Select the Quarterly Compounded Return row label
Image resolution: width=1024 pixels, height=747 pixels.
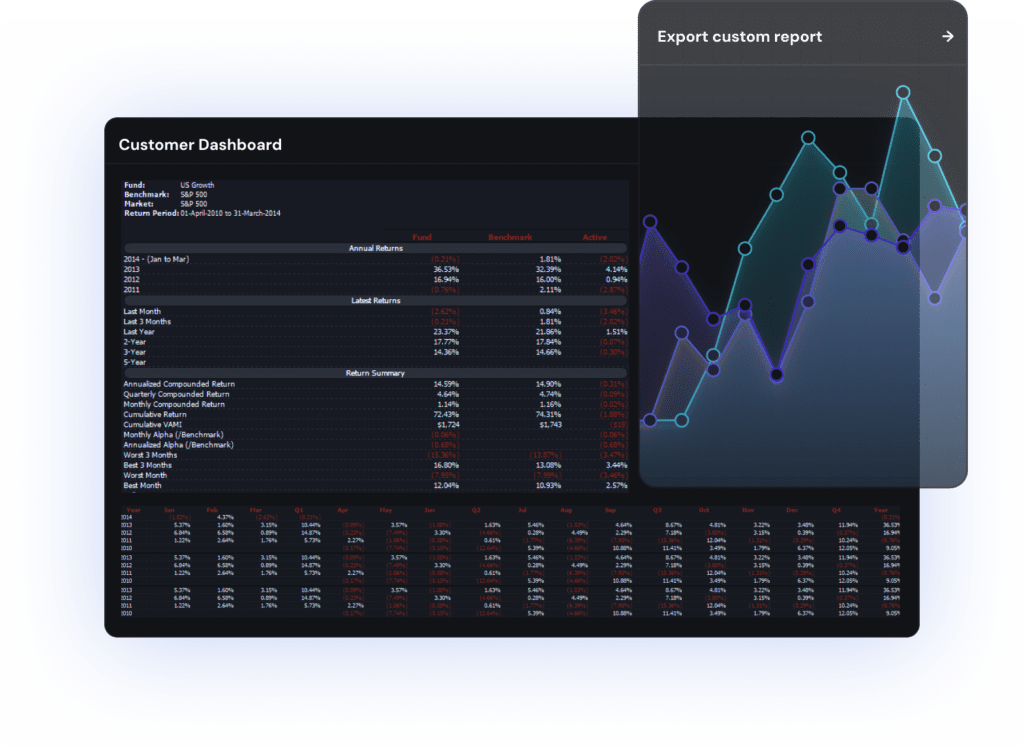click(x=176, y=394)
